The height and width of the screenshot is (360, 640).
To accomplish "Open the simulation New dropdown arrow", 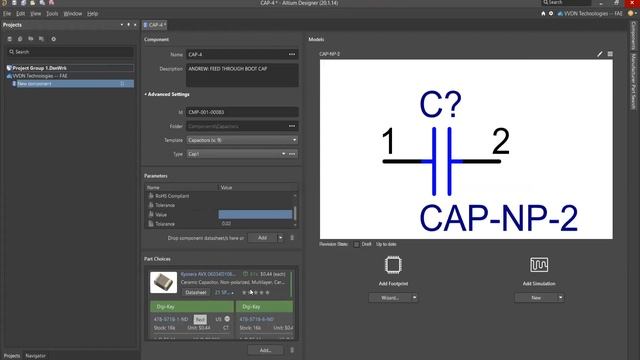I will point(560,298).
